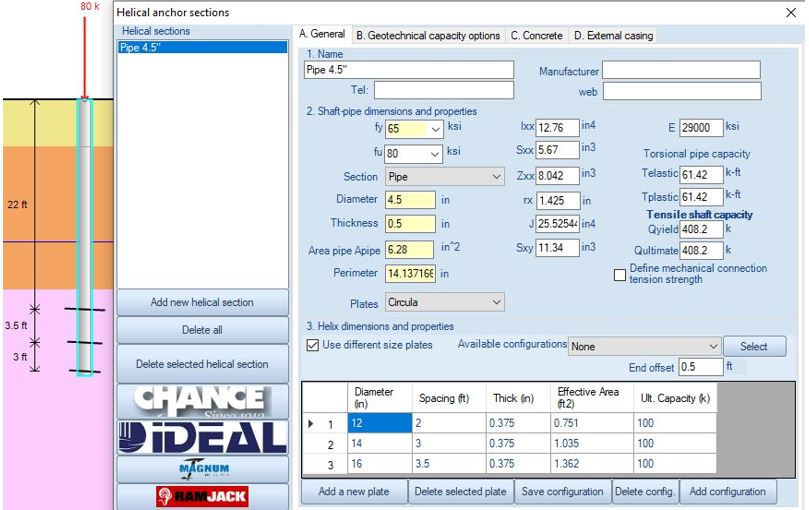Select row 2 header in plates table

point(325,444)
